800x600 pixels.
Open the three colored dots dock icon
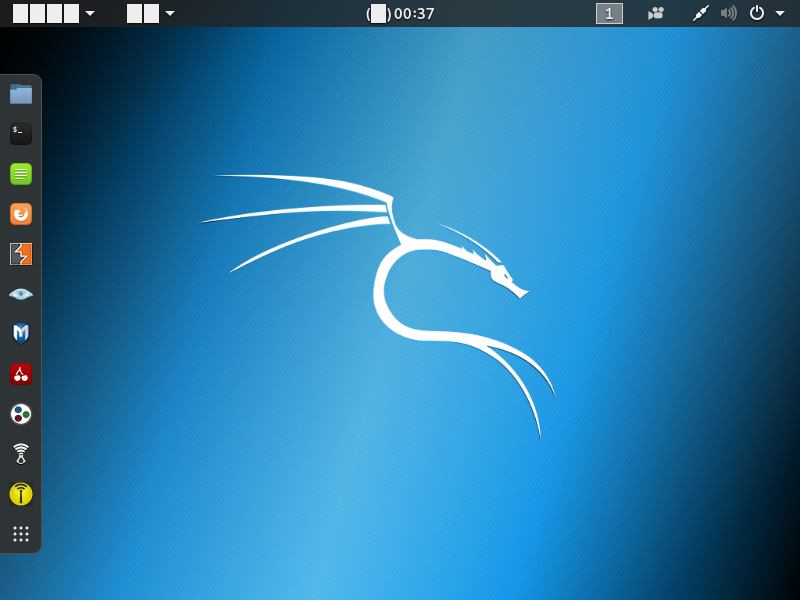click(x=21, y=414)
